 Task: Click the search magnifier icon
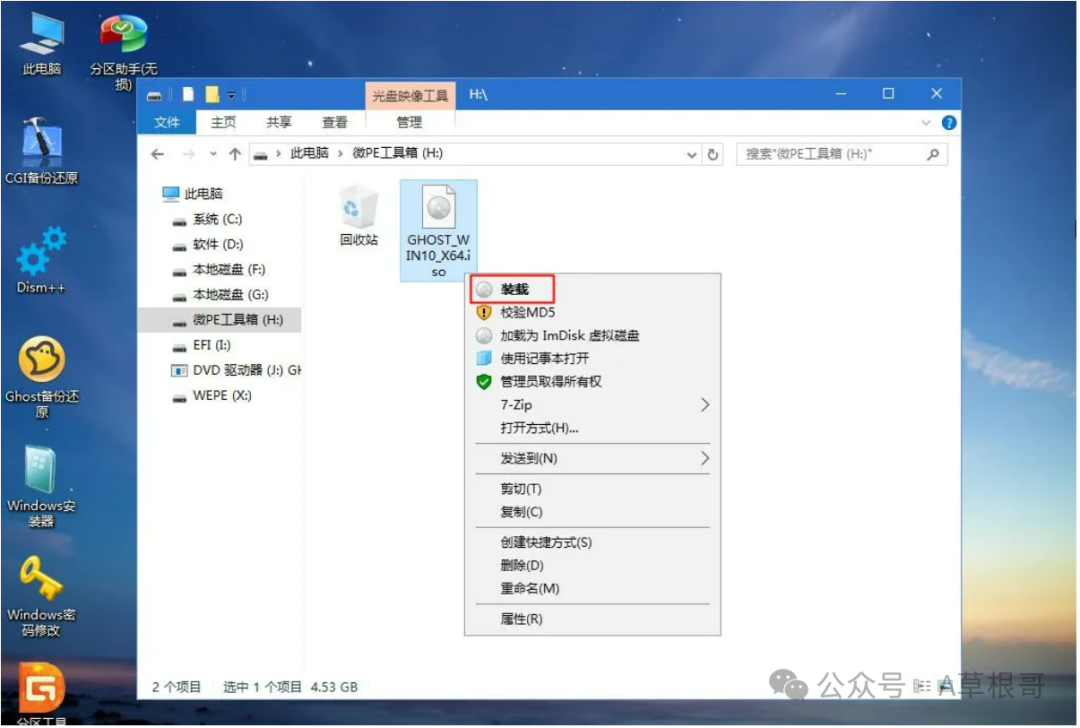(x=933, y=154)
